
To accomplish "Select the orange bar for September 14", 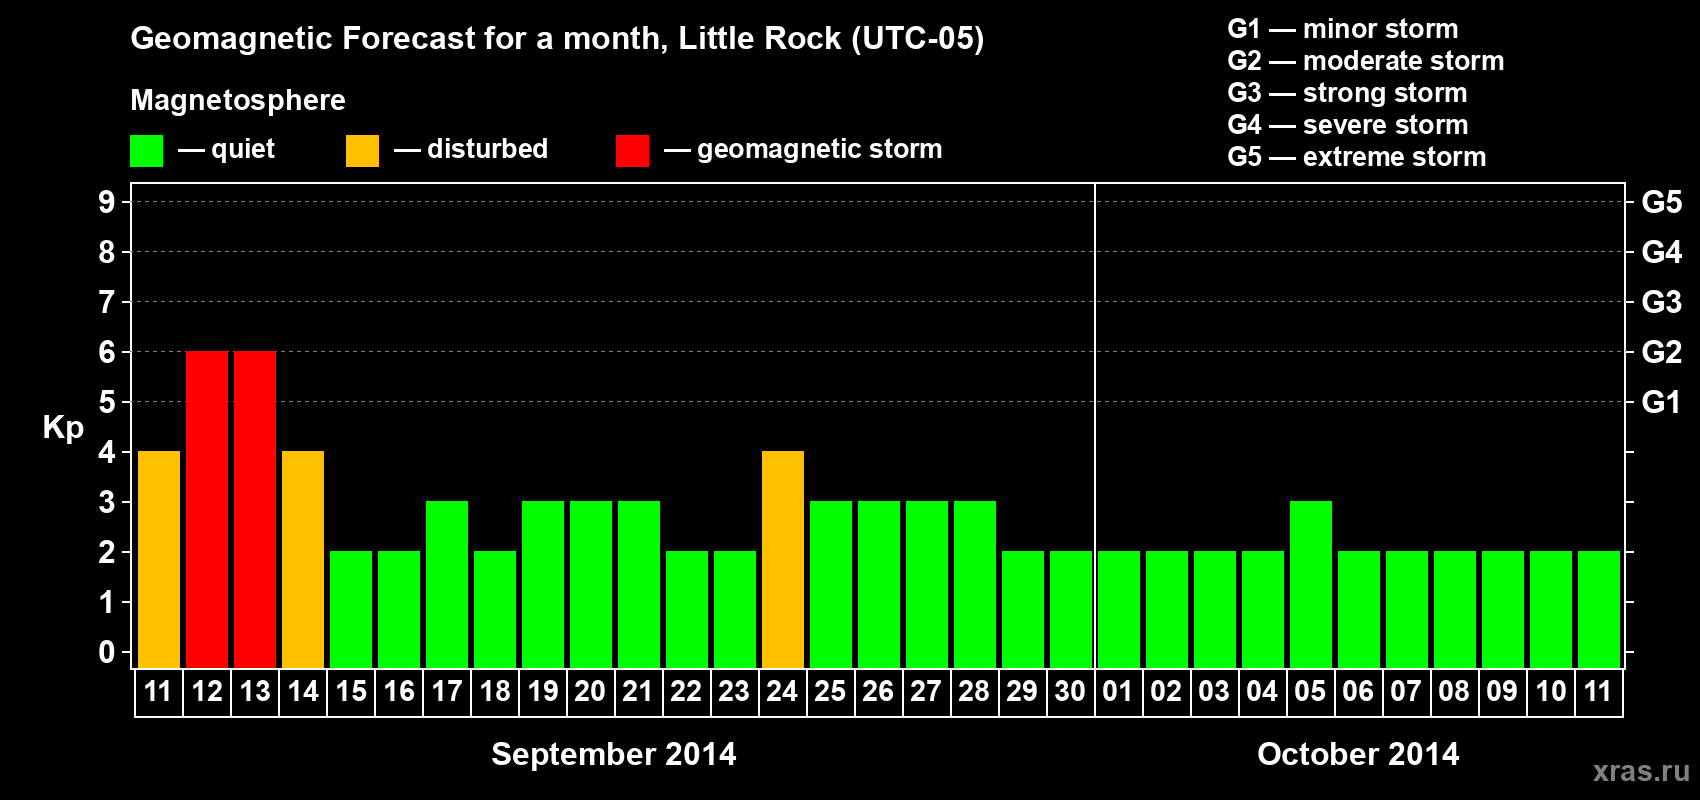I will [x=303, y=559].
